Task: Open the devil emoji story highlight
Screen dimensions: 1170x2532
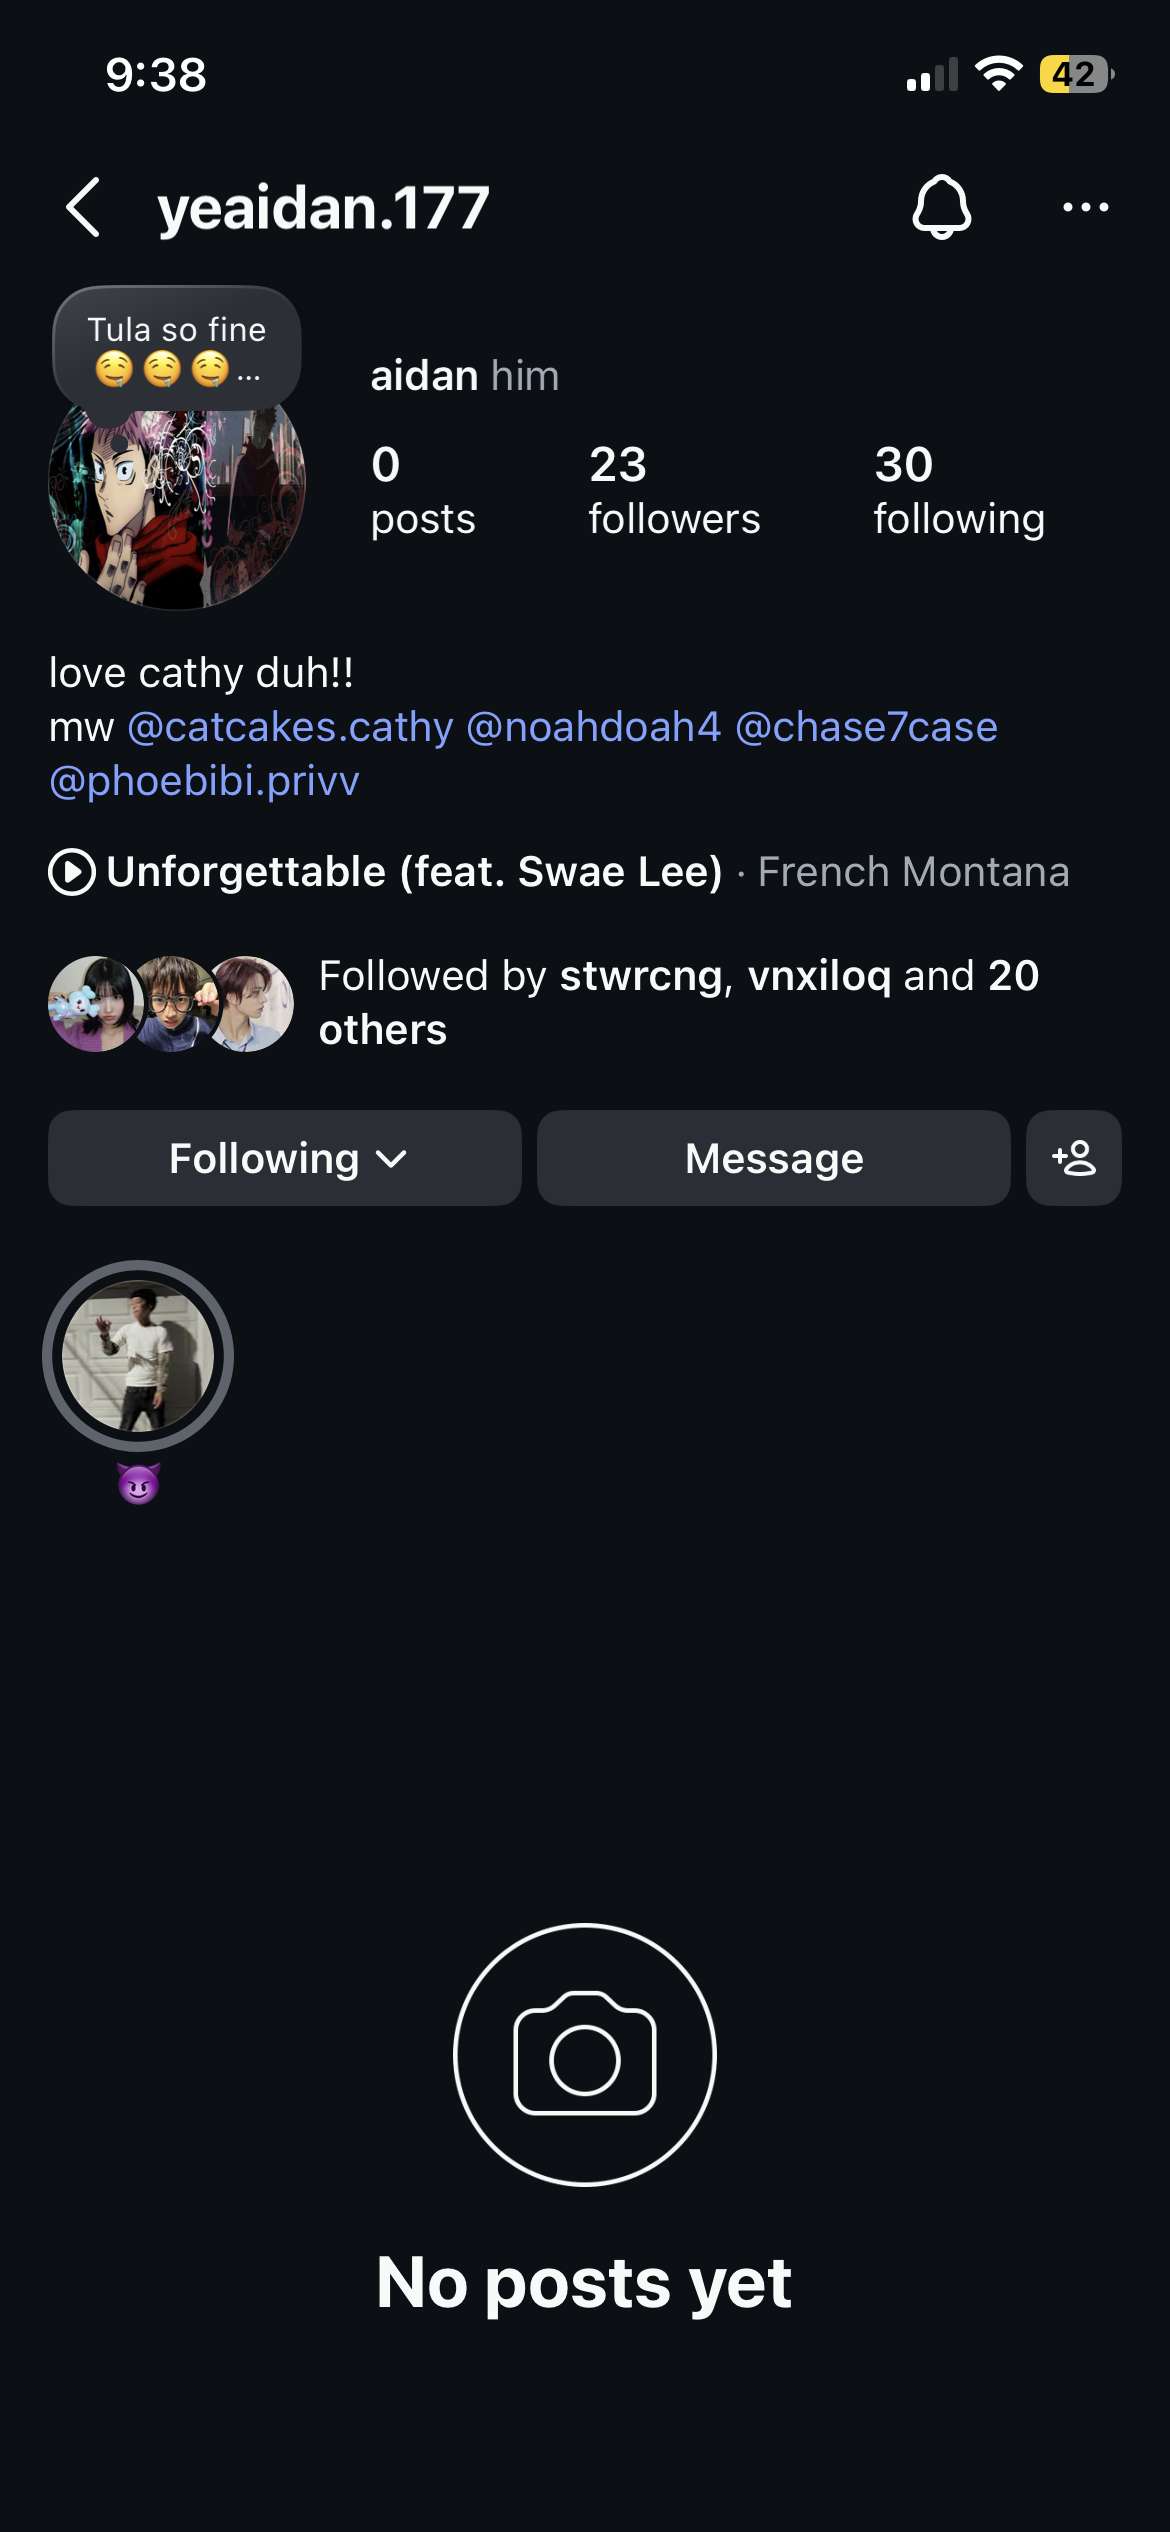Action: coord(138,1355)
